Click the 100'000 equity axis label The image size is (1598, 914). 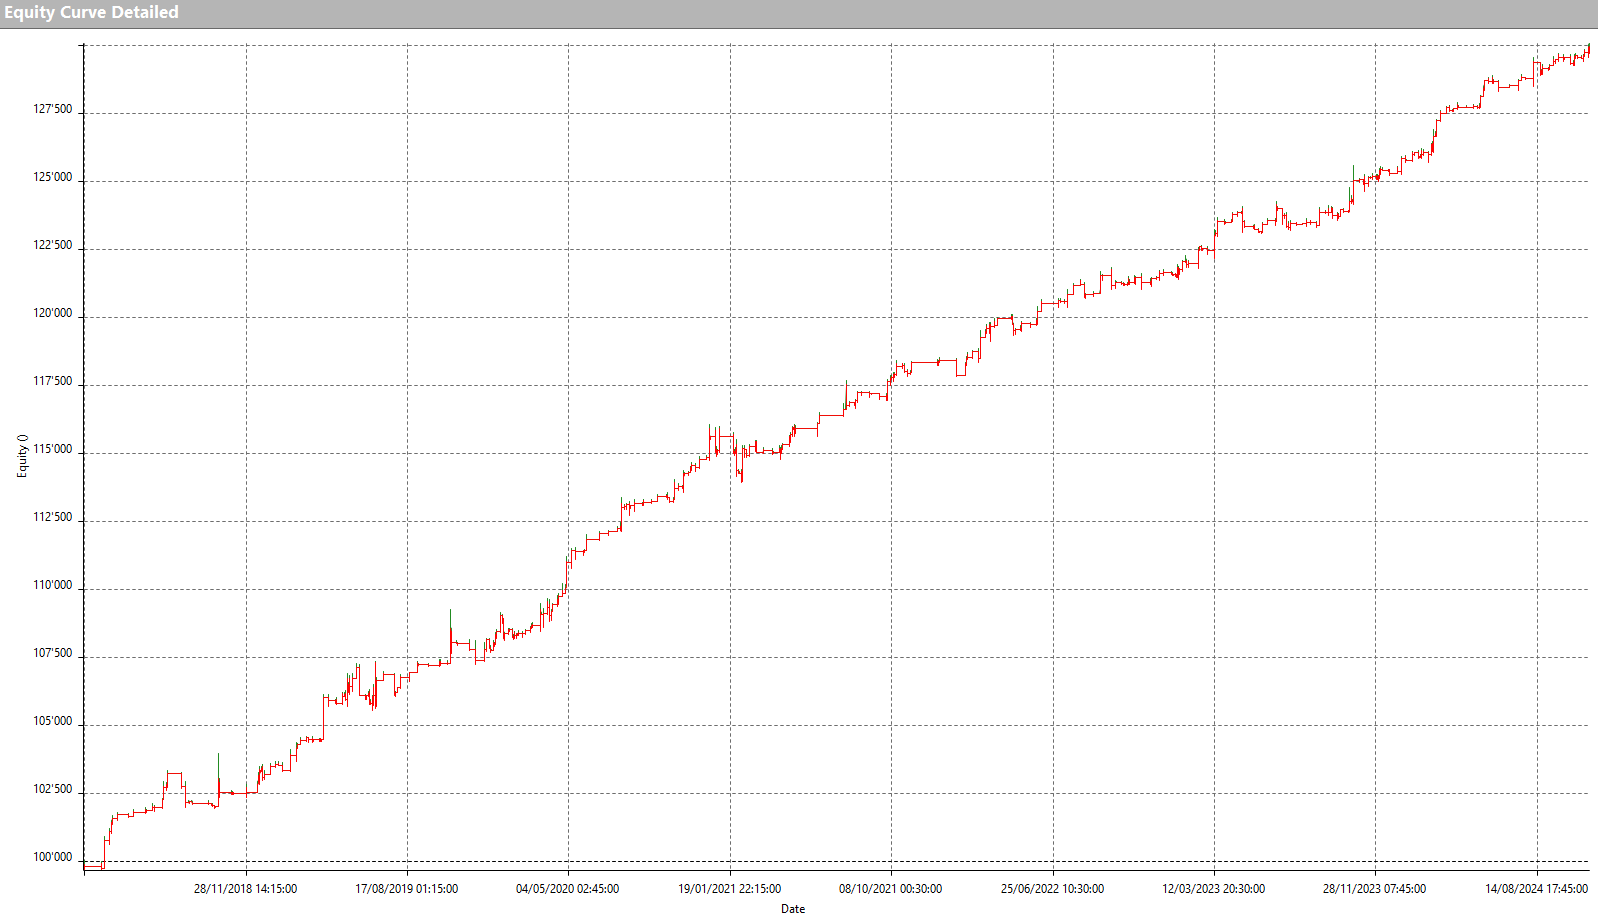coord(53,857)
